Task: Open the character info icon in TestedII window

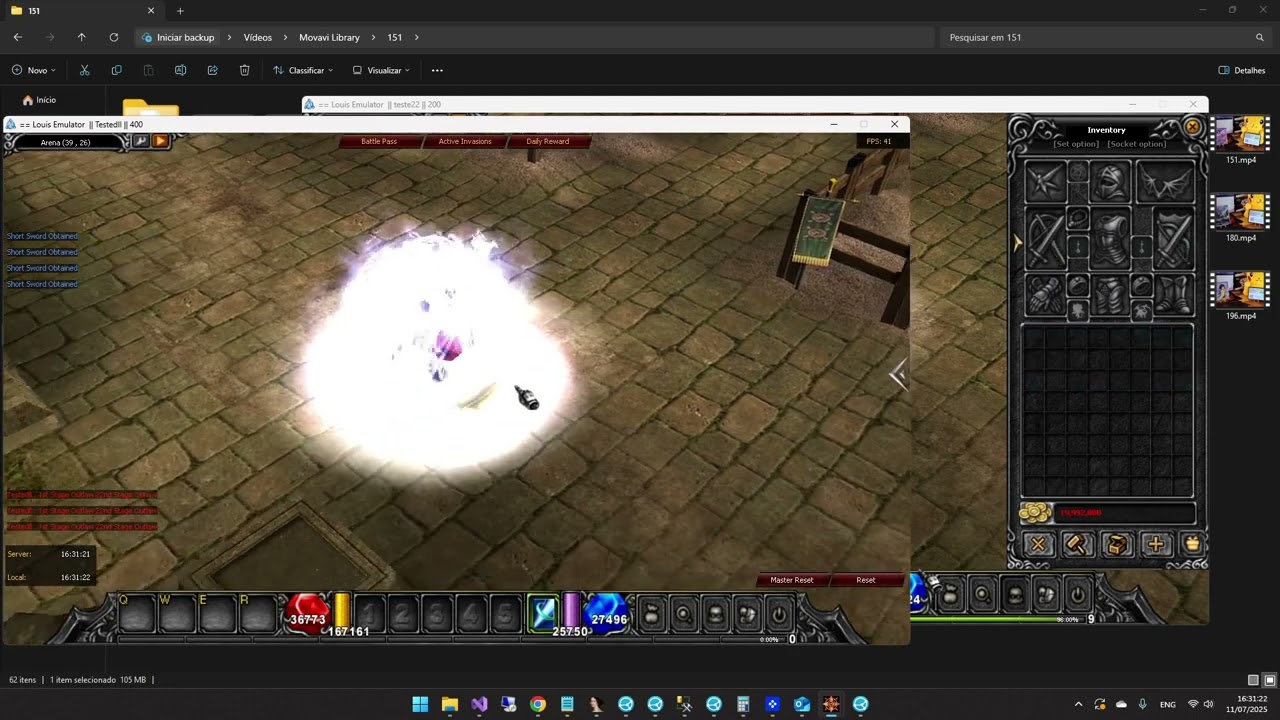Action: [716, 614]
